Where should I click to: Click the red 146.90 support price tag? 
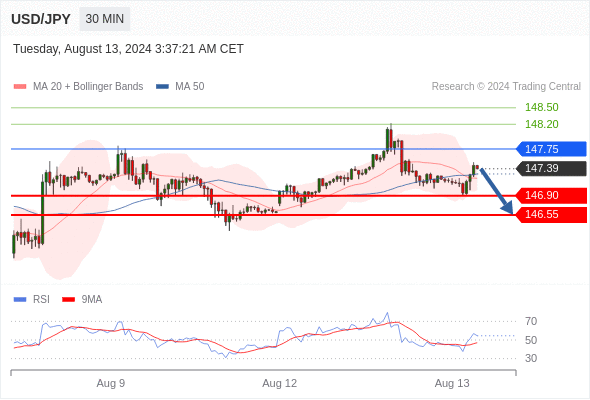click(x=551, y=195)
